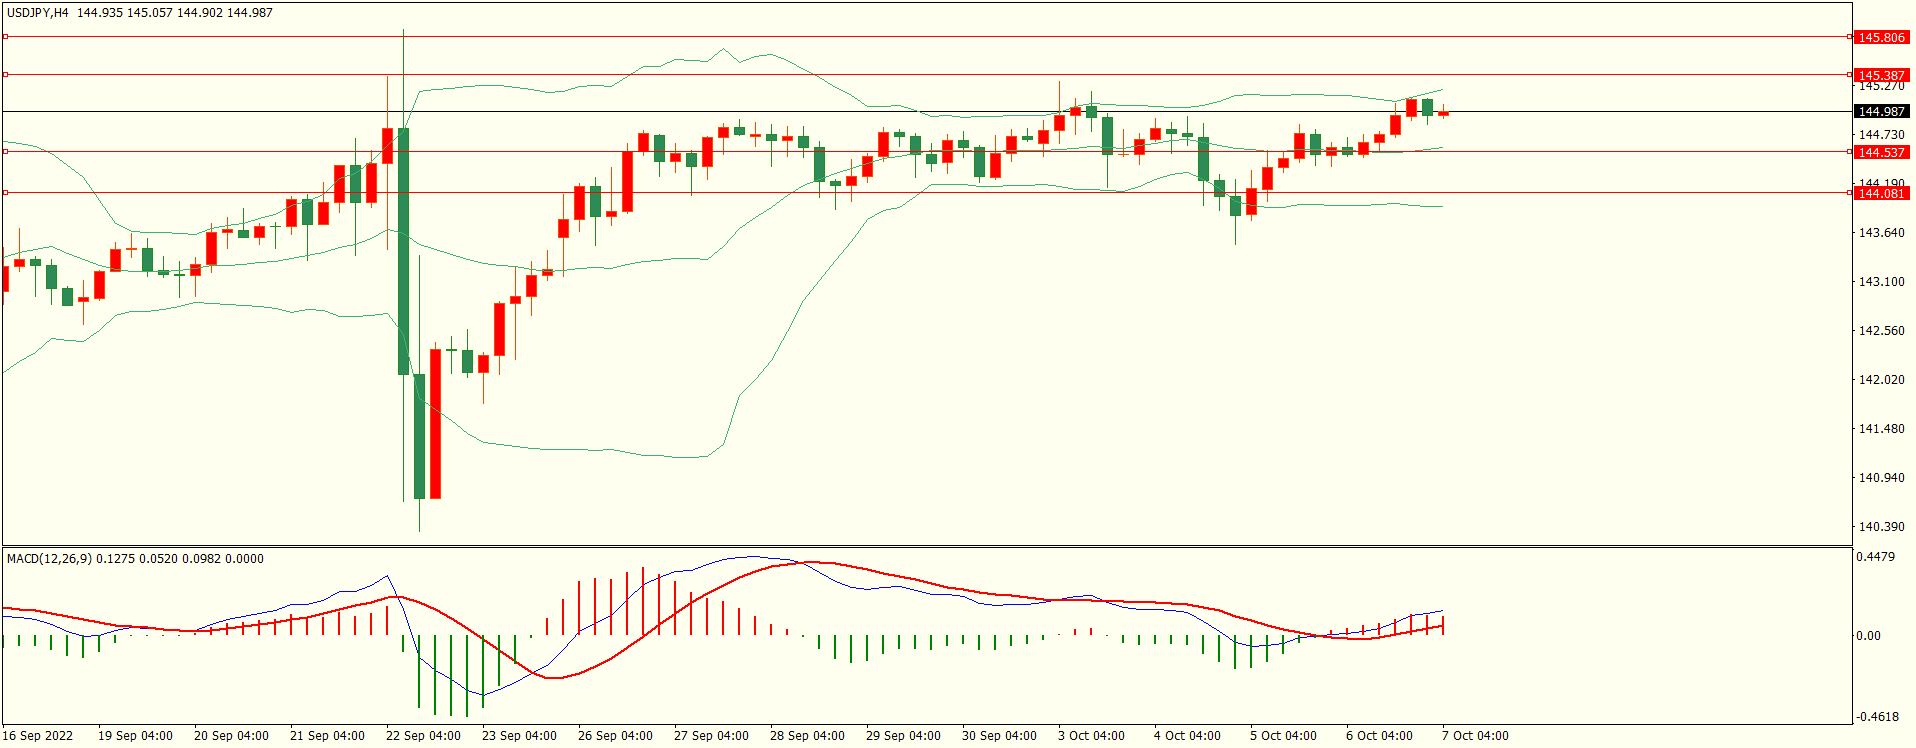The width and height of the screenshot is (1916, 748).
Task: Click the 143.100 price axis label
Action: coord(1881,282)
